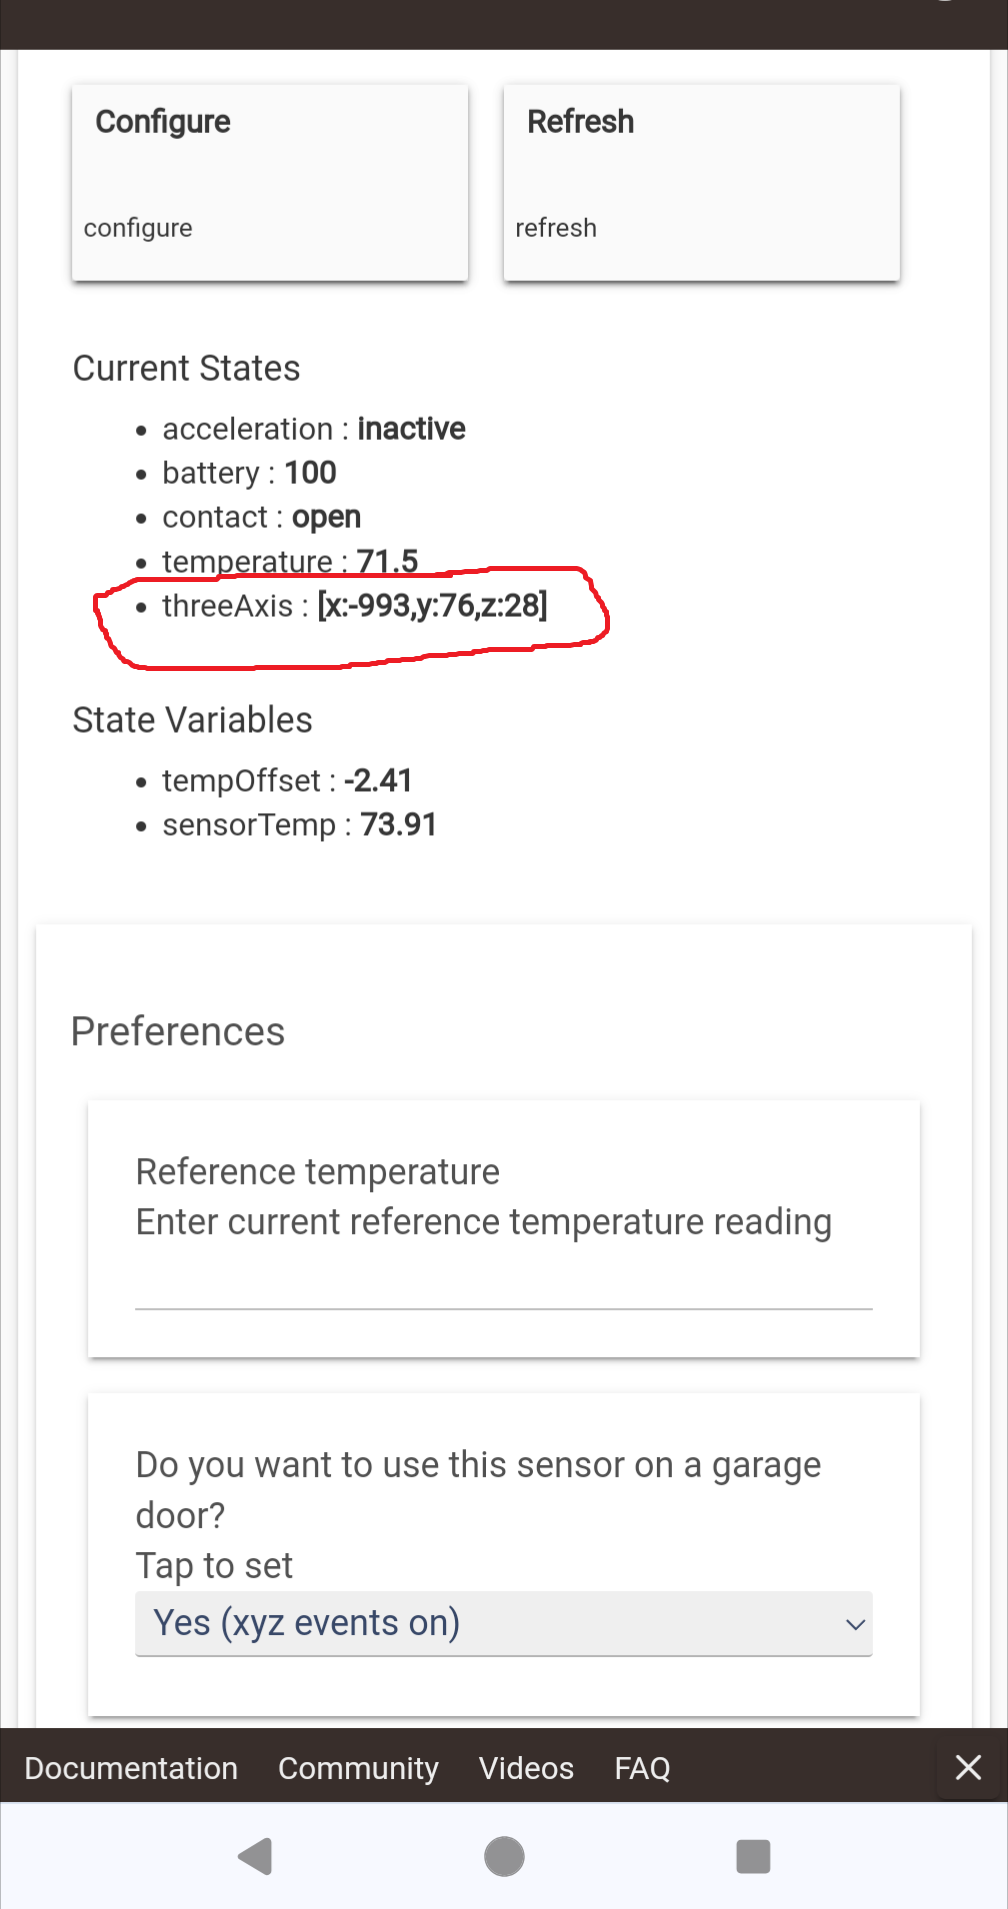Click the acceleration inactive state entry

[x=314, y=429]
